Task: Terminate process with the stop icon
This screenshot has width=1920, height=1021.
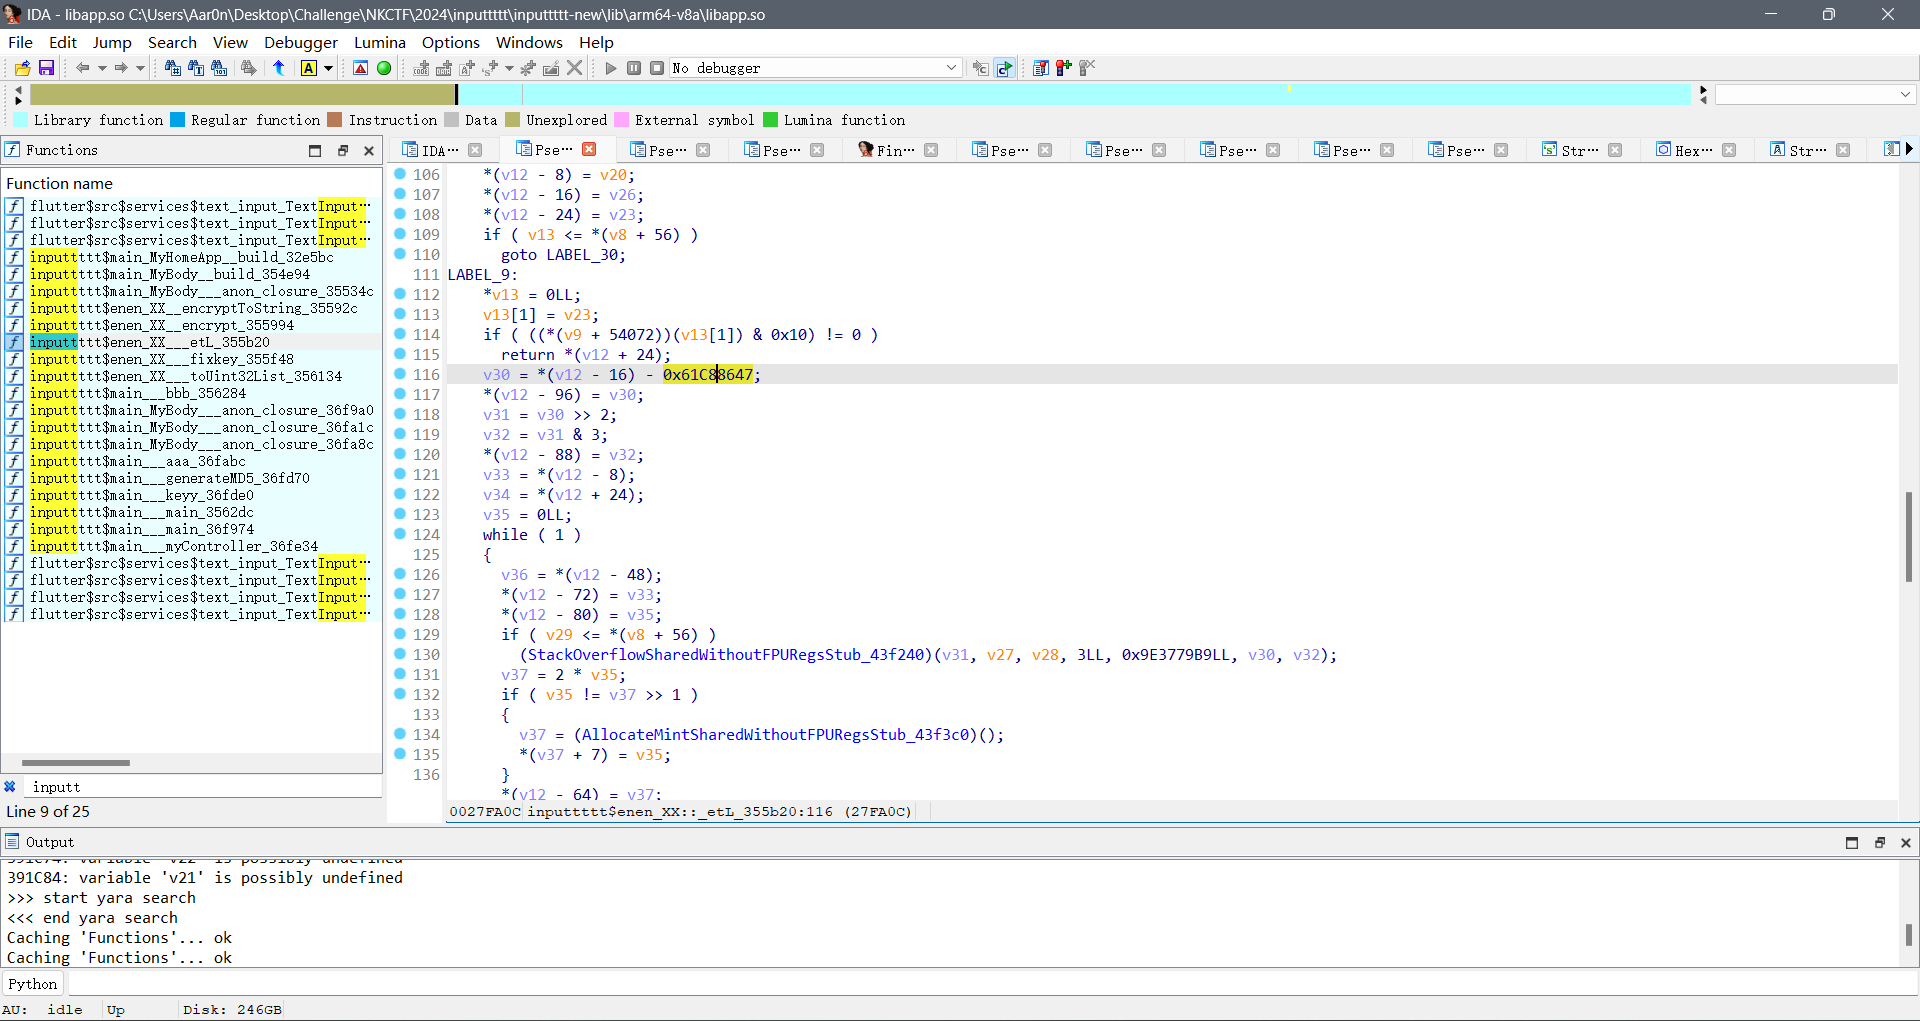Action: [x=657, y=68]
